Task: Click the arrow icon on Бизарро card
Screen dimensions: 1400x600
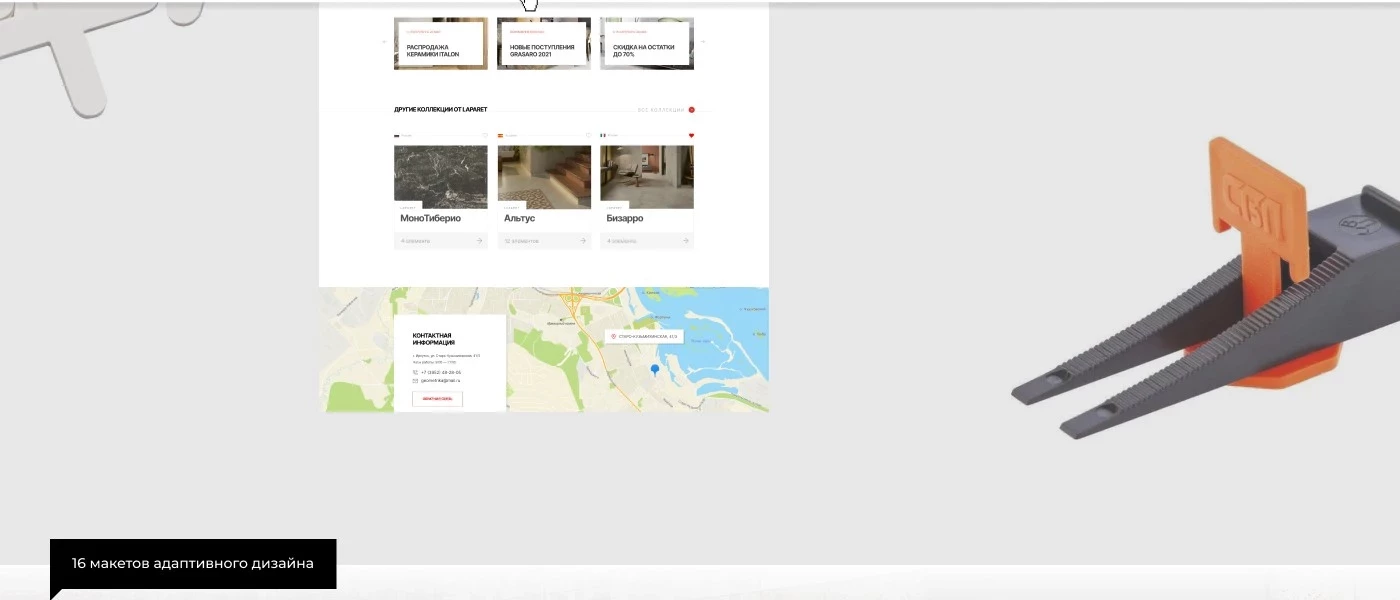Action: point(686,241)
